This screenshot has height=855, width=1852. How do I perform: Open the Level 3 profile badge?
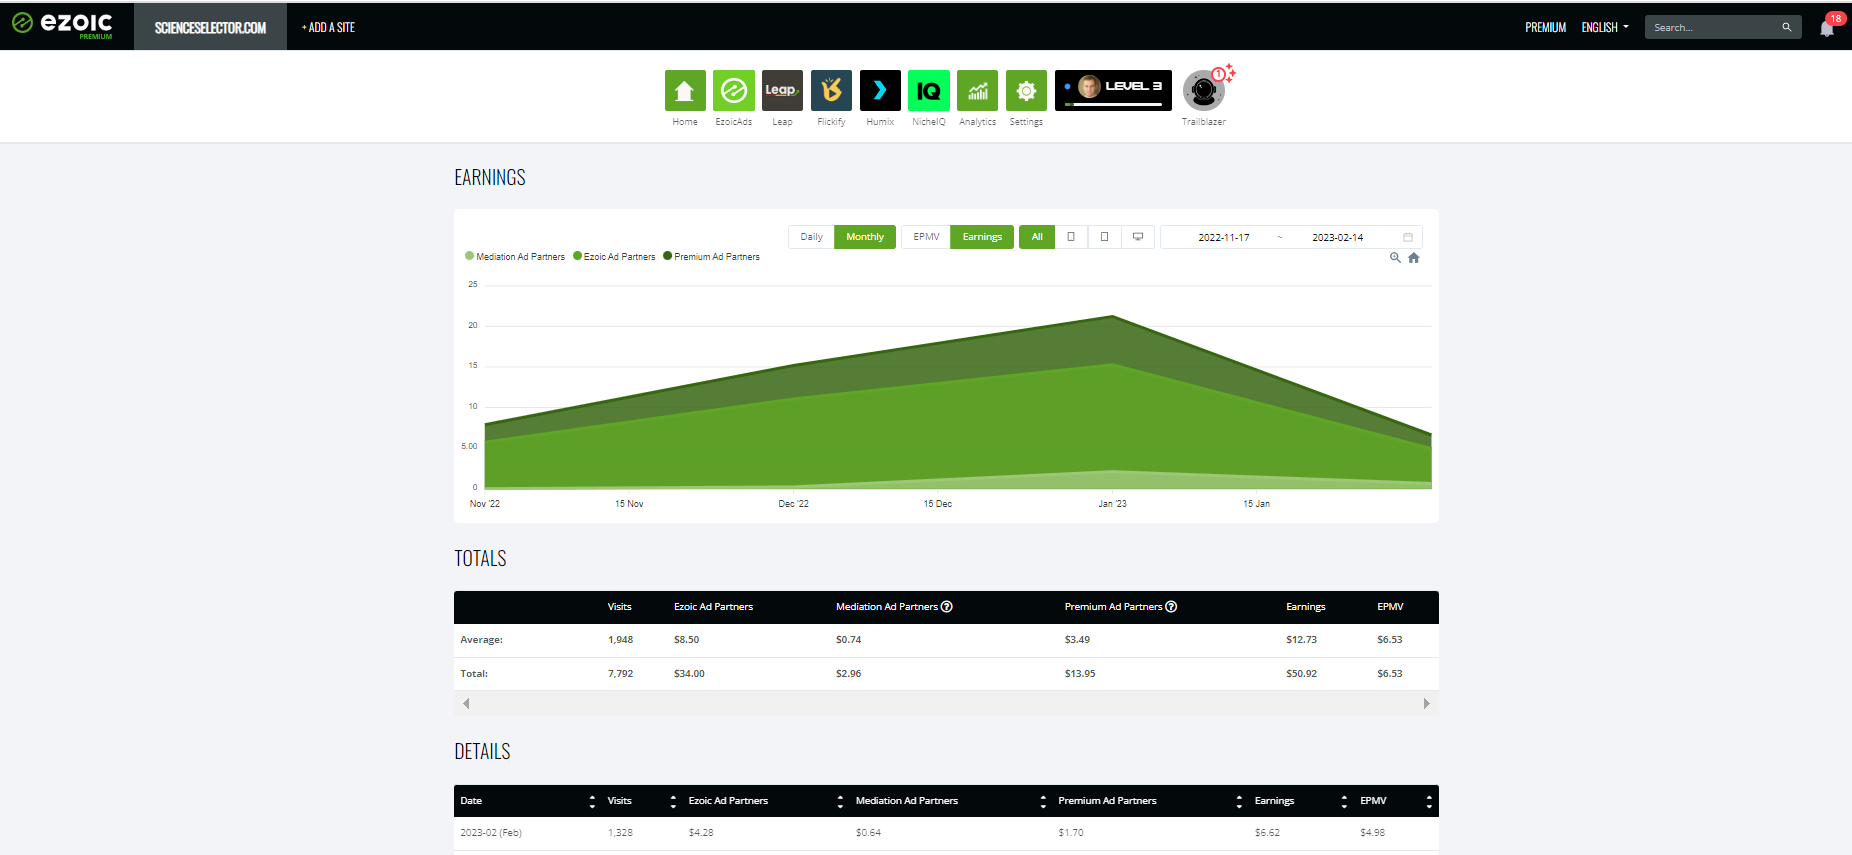tap(1113, 90)
